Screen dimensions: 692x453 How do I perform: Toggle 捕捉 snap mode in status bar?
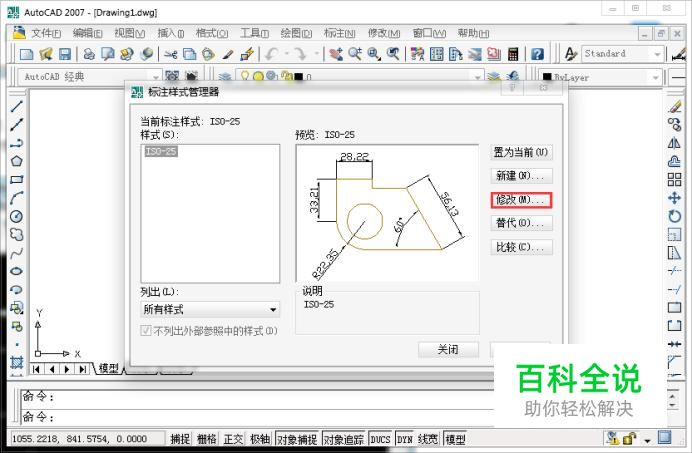[180, 439]
